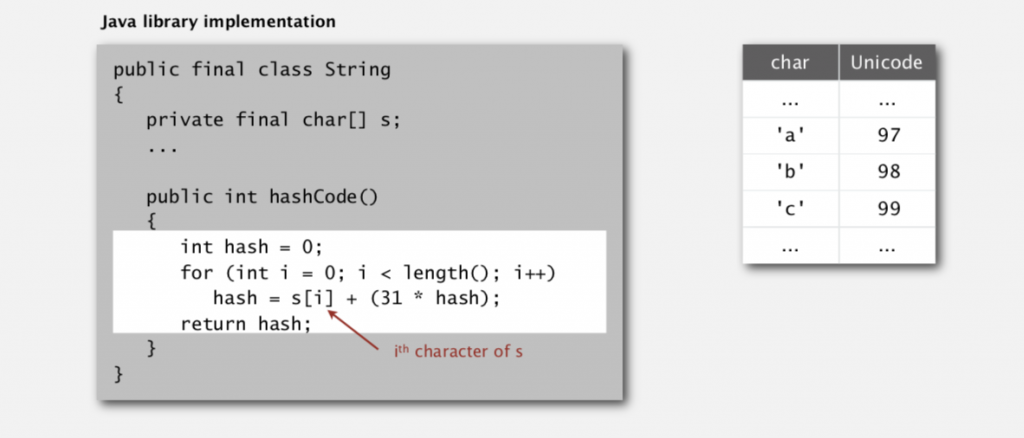The height and width of the screenshot is (438, 1024).
Task: Click the Unicode value 99 cell
Action: (x=887, y=209)
